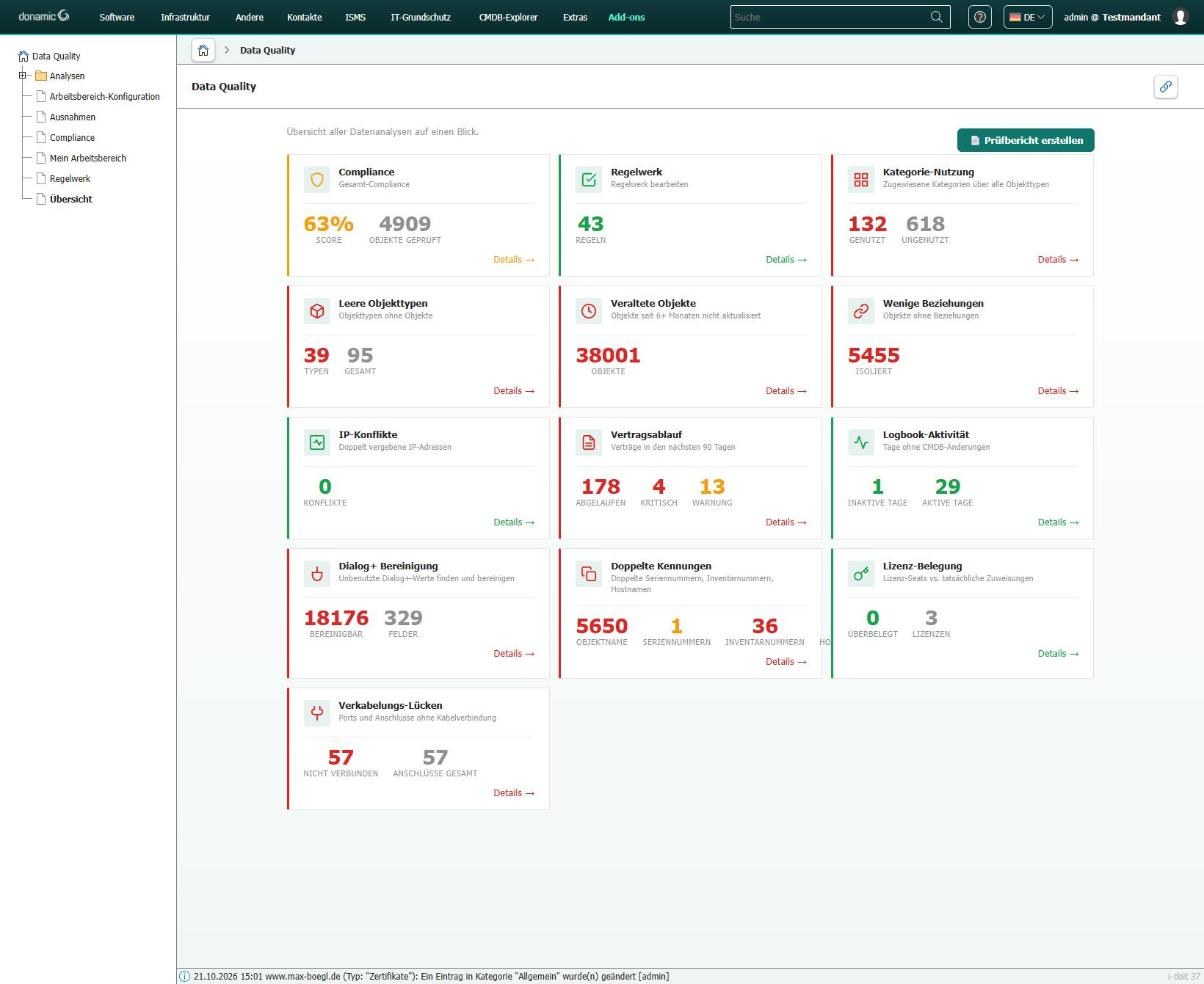Click the Data Quality tree root icon

click(x=23, y=56)
